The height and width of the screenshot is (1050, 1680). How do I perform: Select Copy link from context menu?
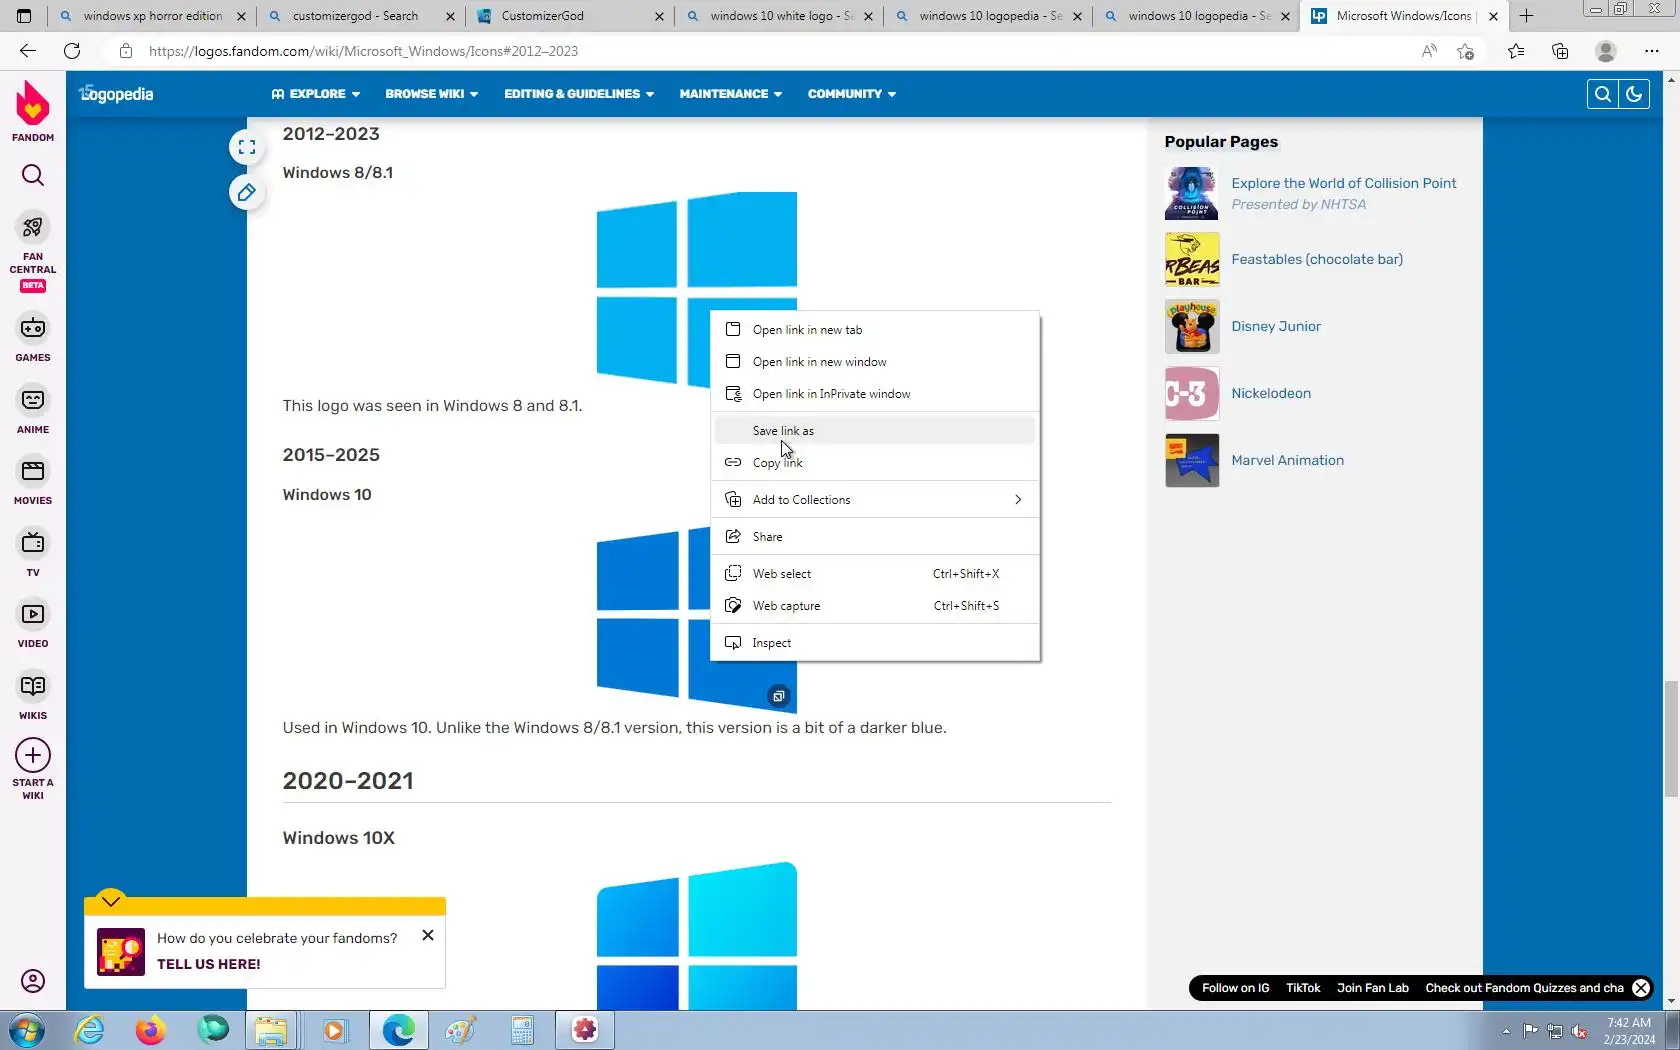(x=875, y=463)
